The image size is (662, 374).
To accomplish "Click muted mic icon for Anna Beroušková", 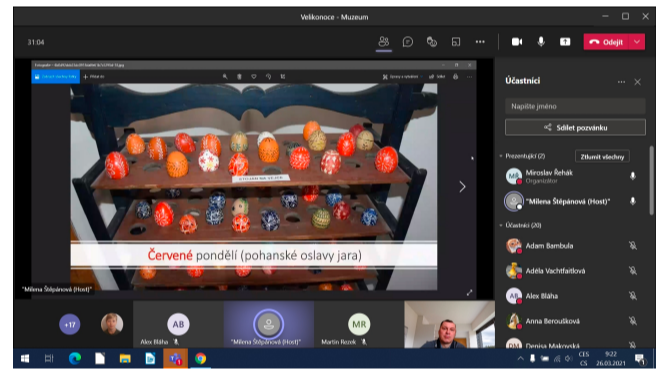I will 632,322.
